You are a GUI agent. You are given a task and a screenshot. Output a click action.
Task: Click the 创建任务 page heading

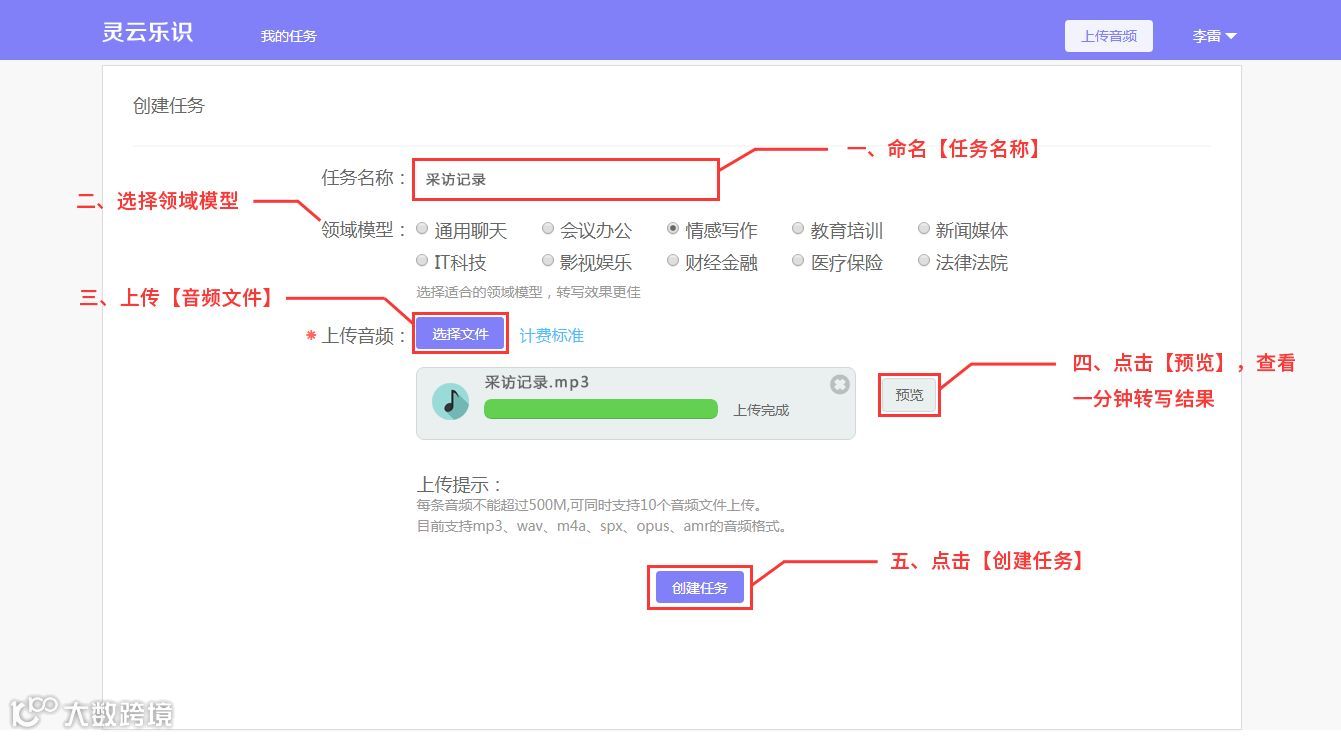[169, 106]
